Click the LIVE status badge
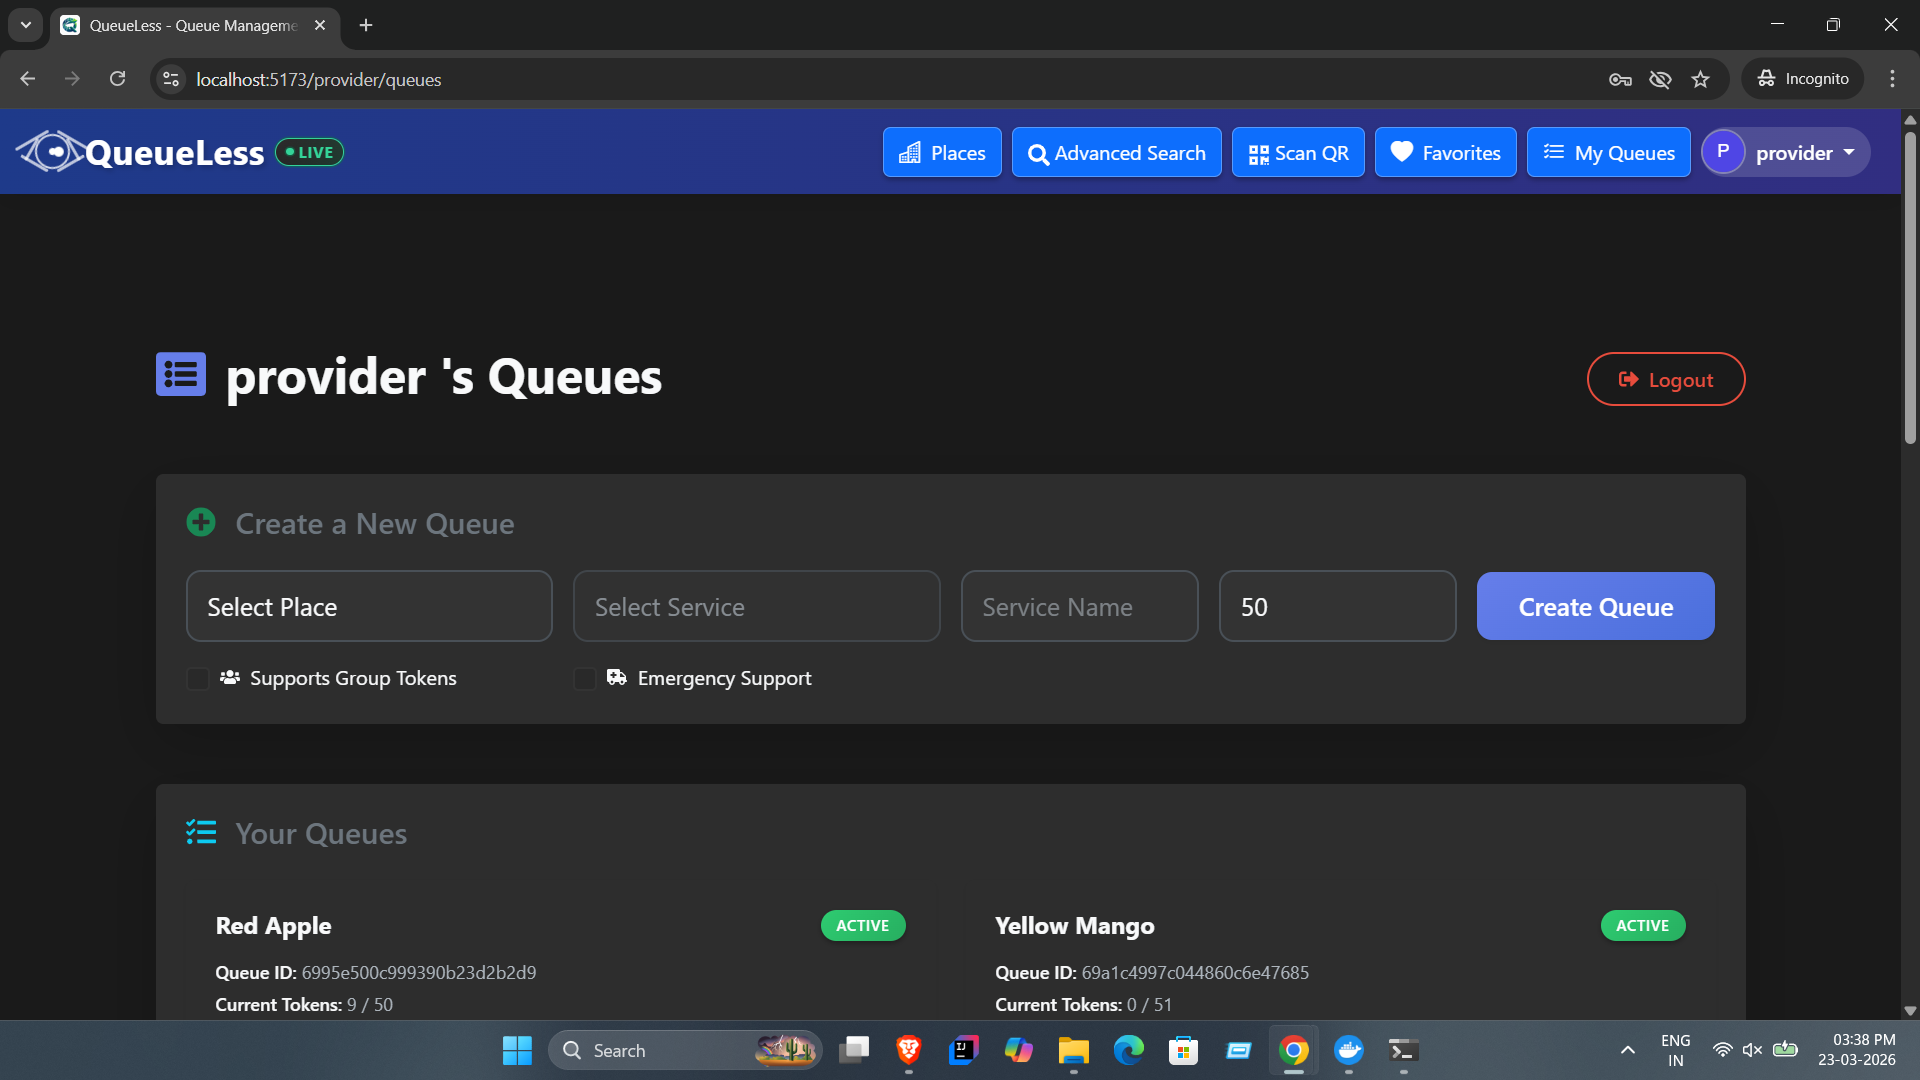Screen dimensions: 1920x1080 [309, 152]
